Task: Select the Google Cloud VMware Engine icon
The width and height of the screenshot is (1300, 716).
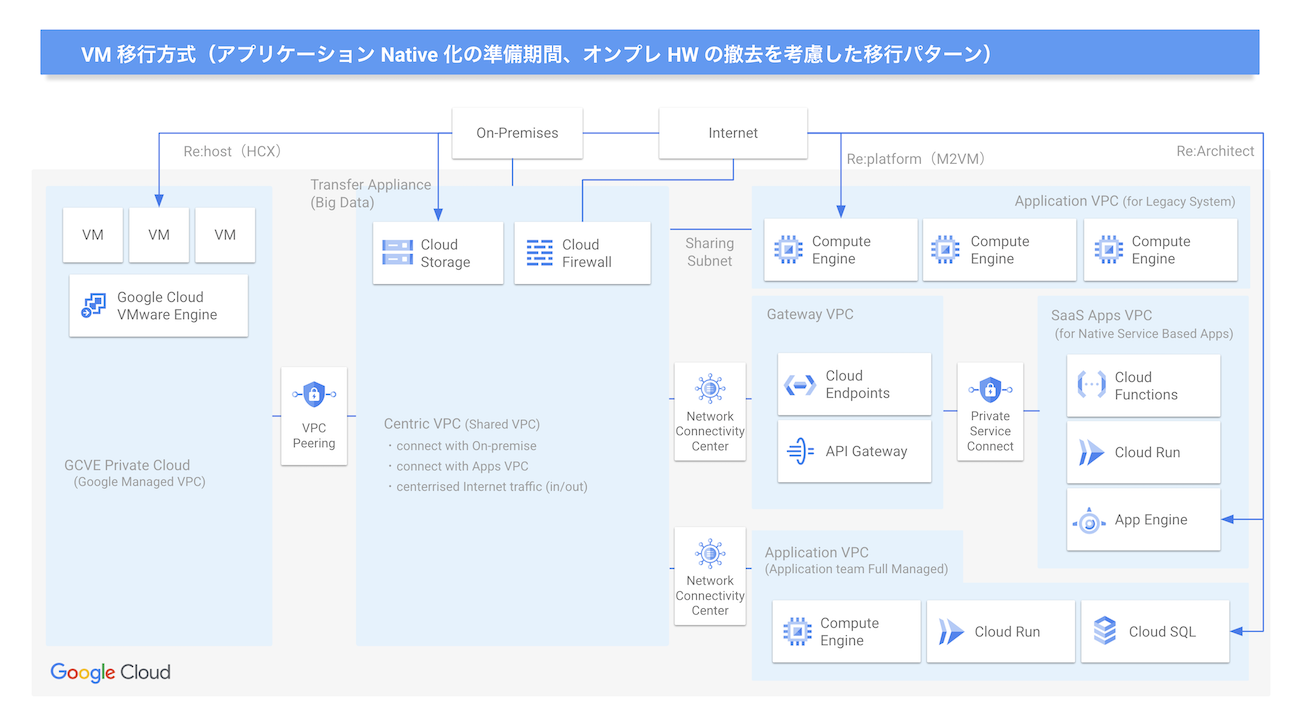Action: [93, 306]
